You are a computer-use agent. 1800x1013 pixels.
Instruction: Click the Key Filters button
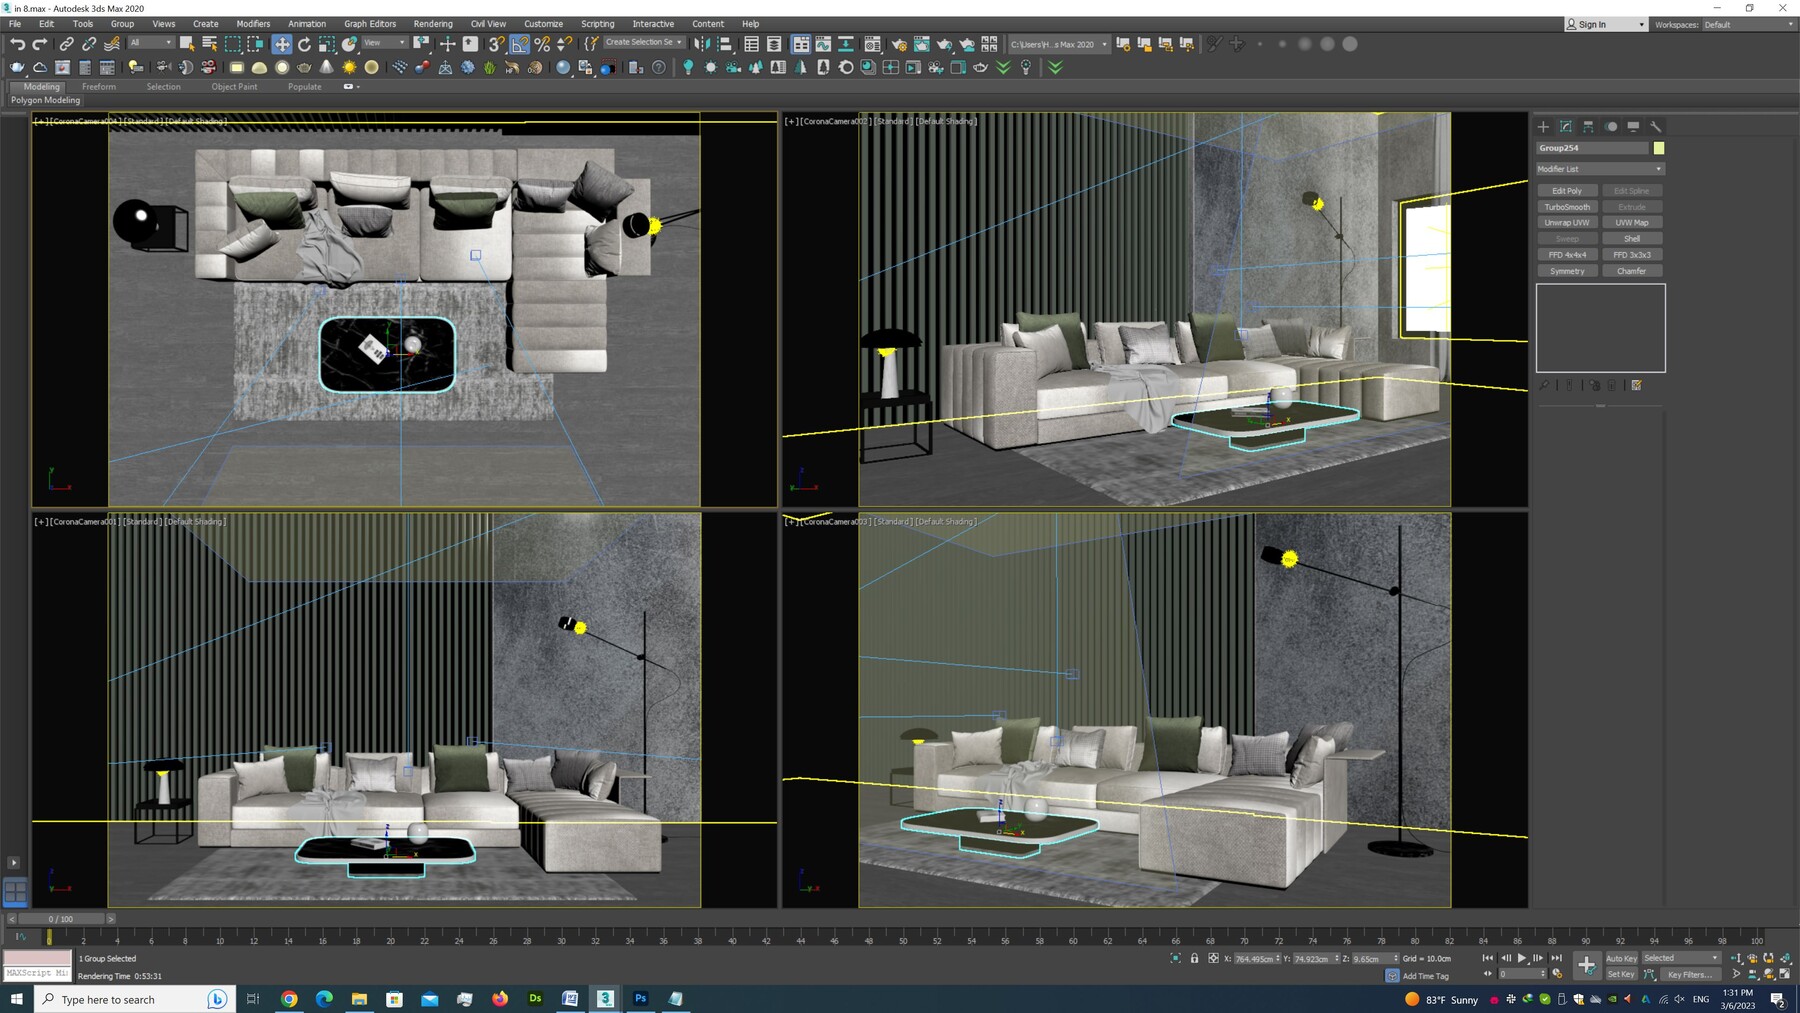[1688, 974]
